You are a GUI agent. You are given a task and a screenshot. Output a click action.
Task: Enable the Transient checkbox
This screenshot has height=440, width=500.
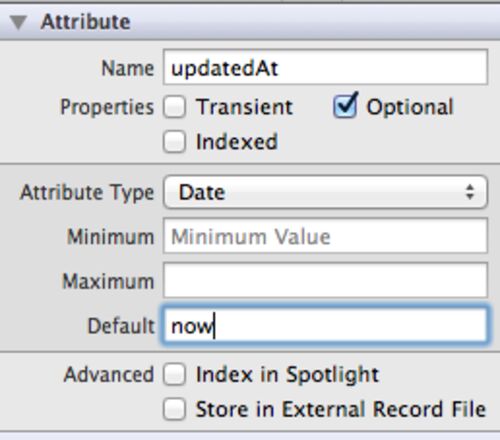coord(174,107)
